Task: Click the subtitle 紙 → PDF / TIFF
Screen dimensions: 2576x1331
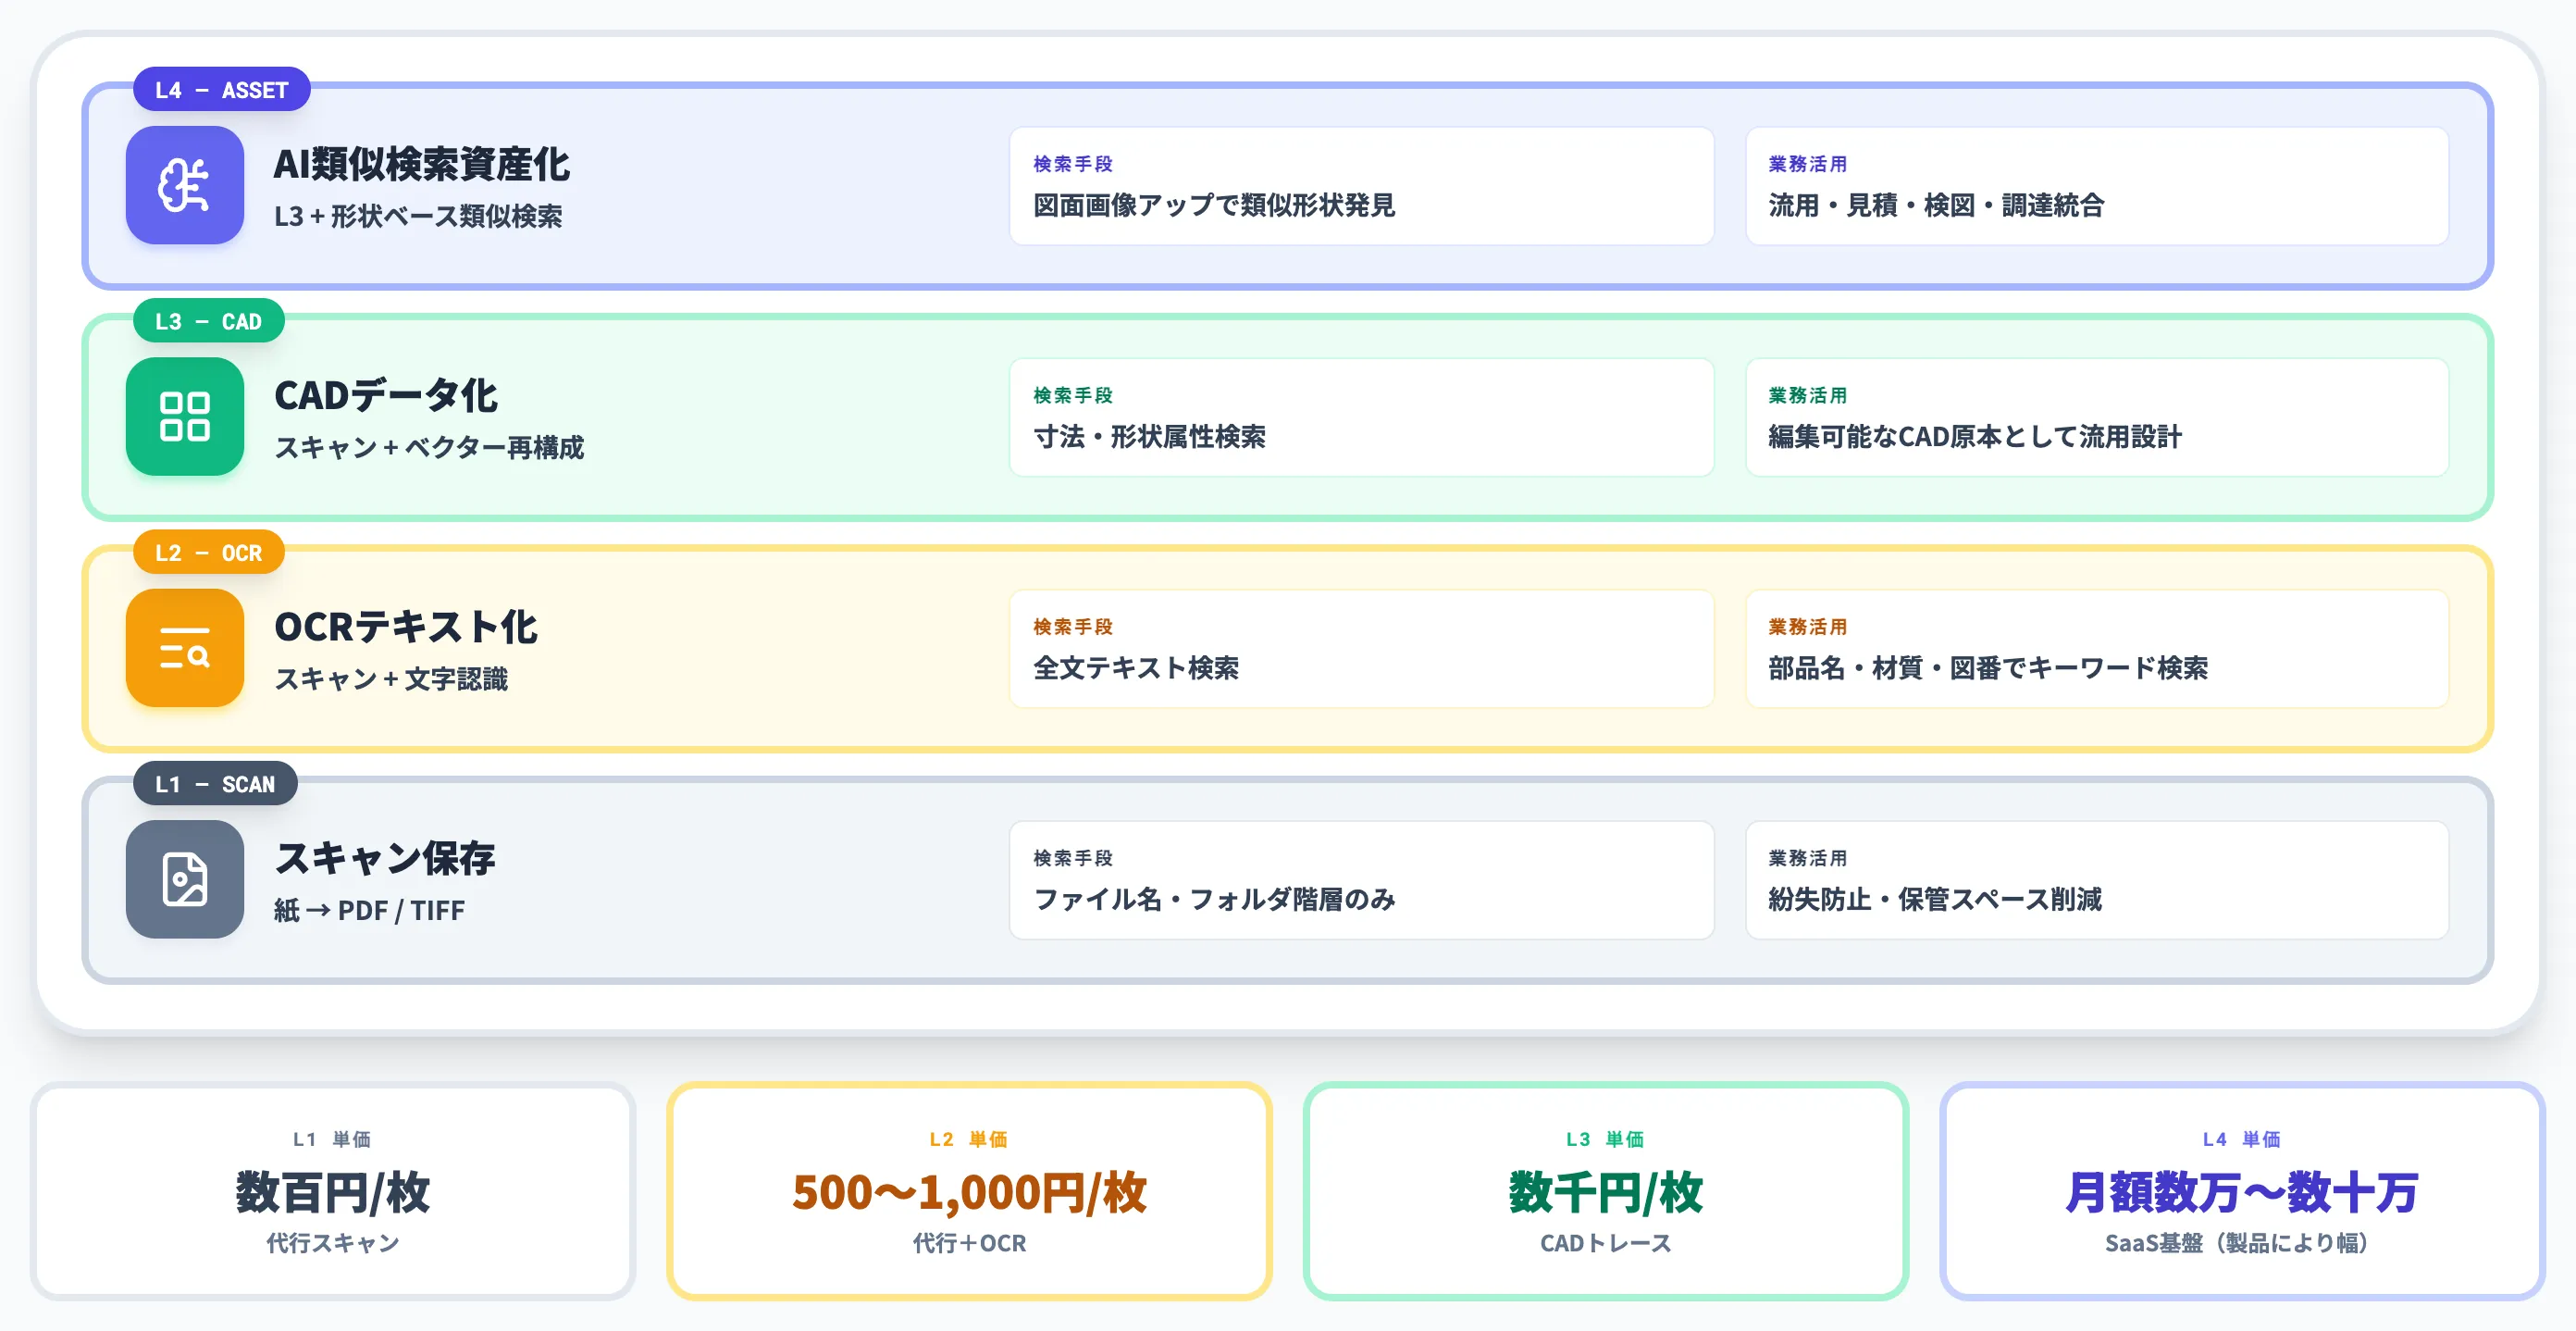Action: [x=369, y=910]
